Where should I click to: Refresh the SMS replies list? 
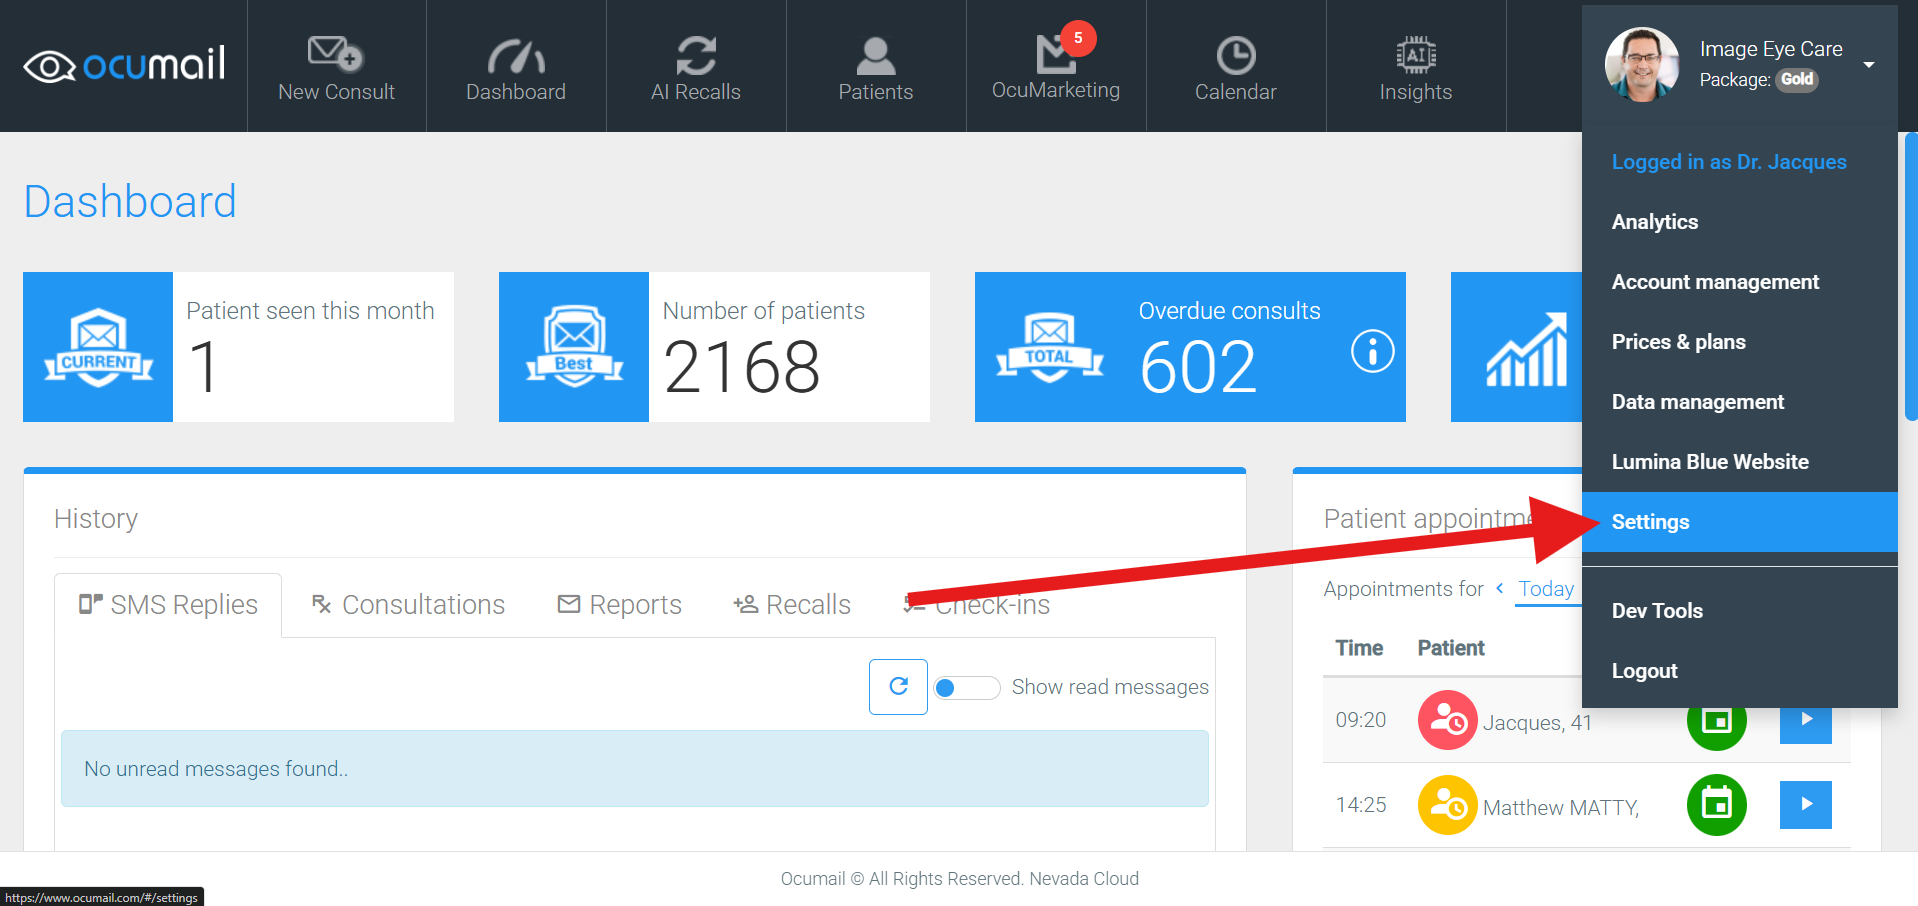tap(898, 687)
